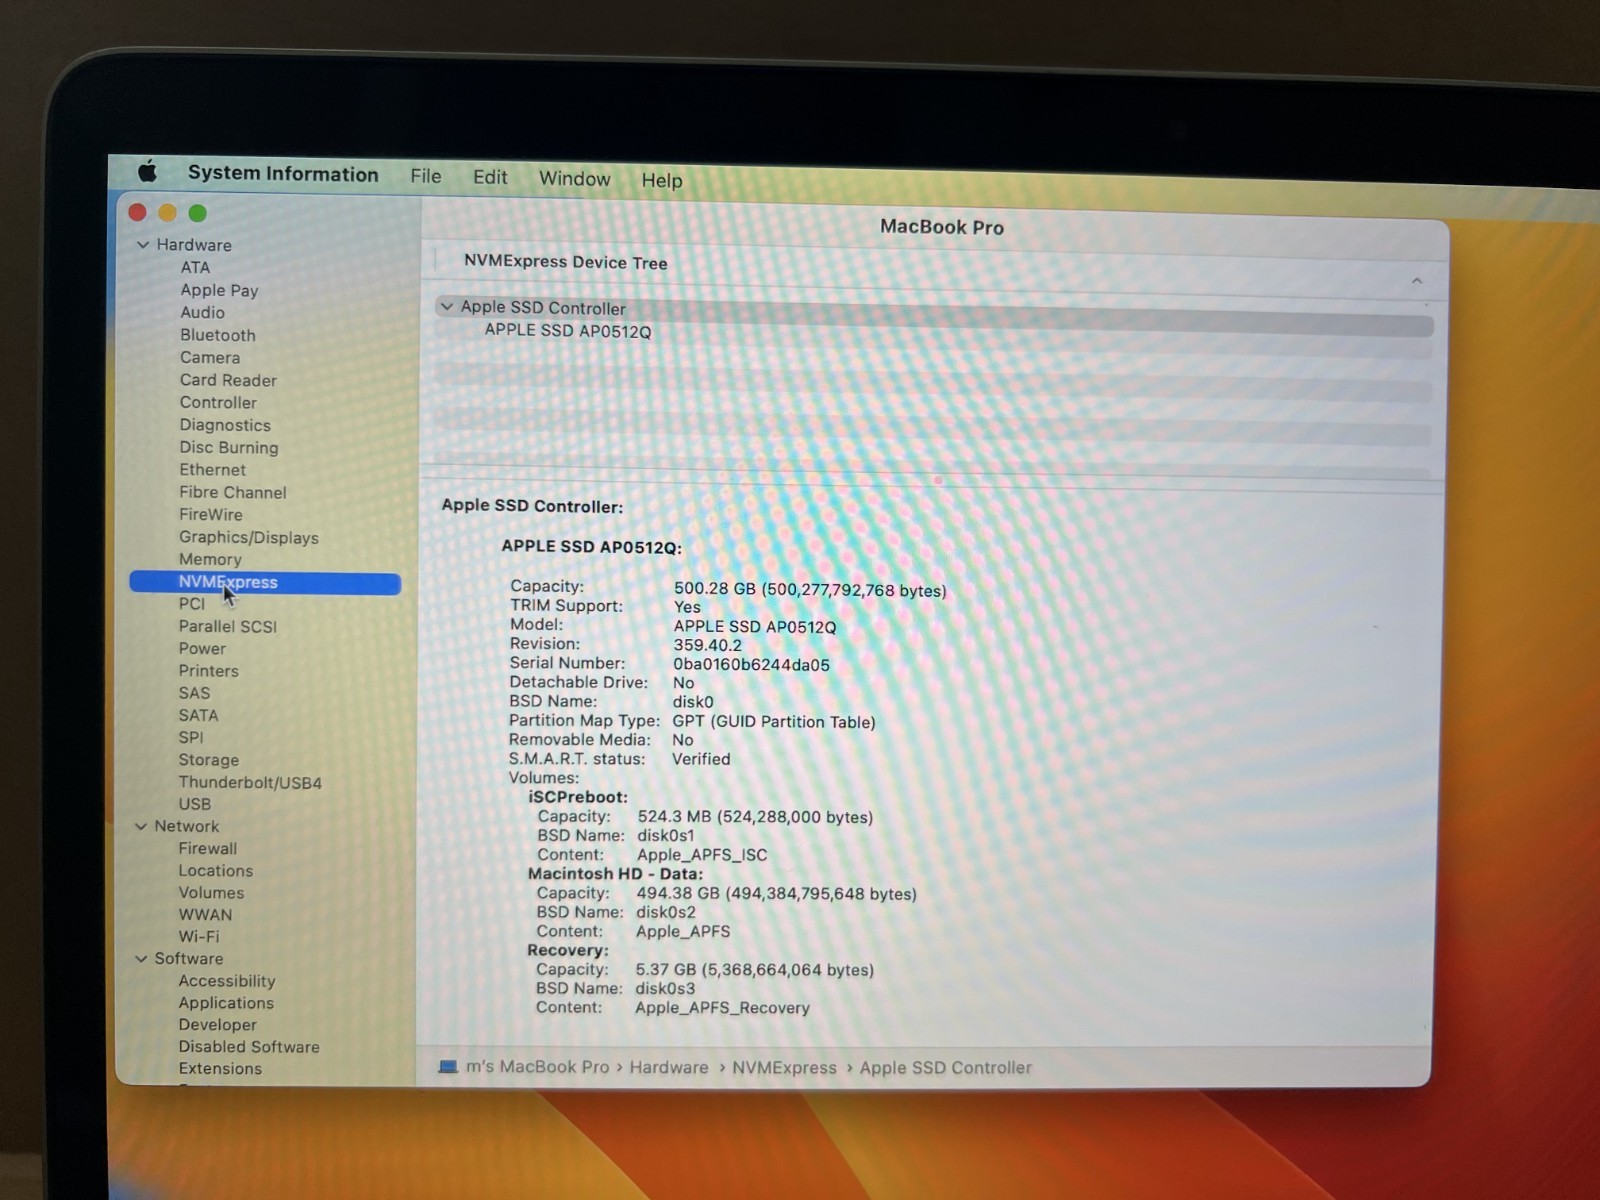Select Firewall under Network
This screenshot has height=1200, width=1600.
[207, 848]
